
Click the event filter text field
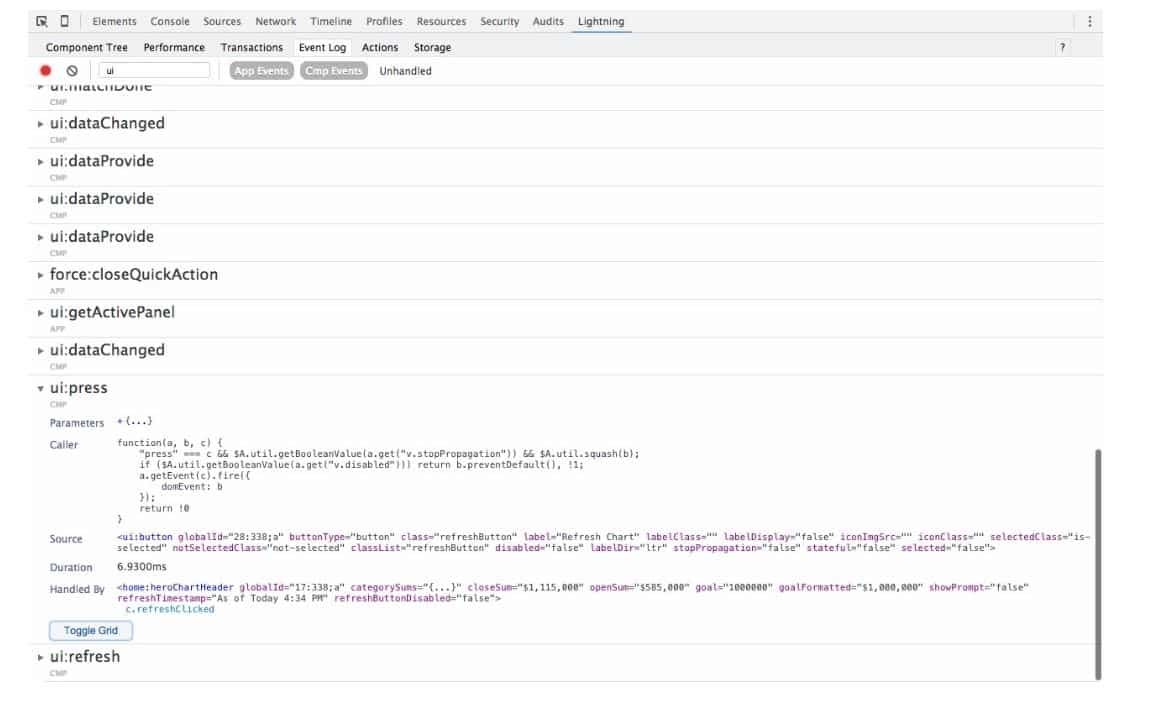tap(155, 71)
